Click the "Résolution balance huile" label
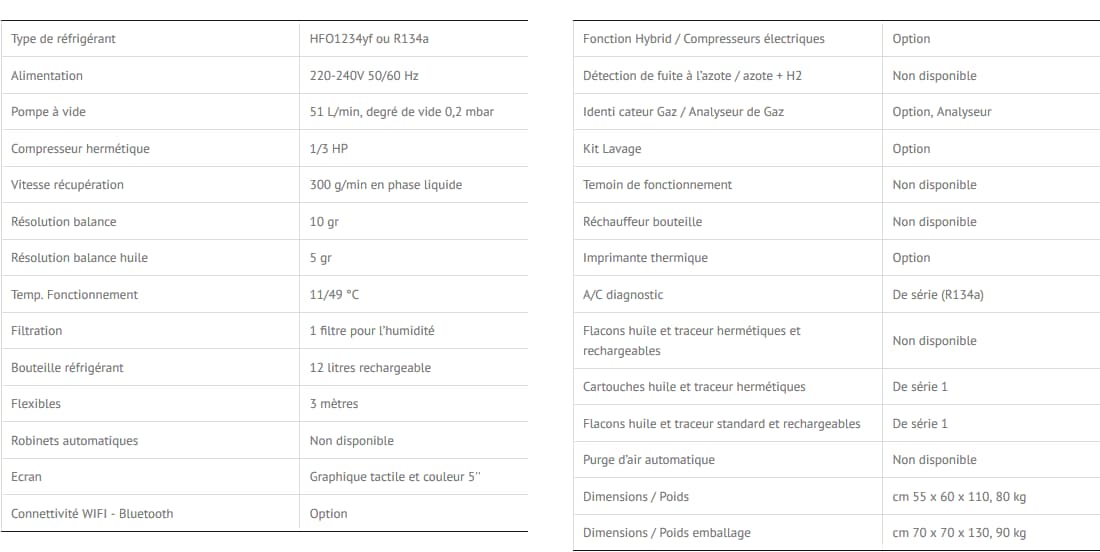Image resolution: width=1100 pixels, height=552 pixels. click(x=79, y=258)
